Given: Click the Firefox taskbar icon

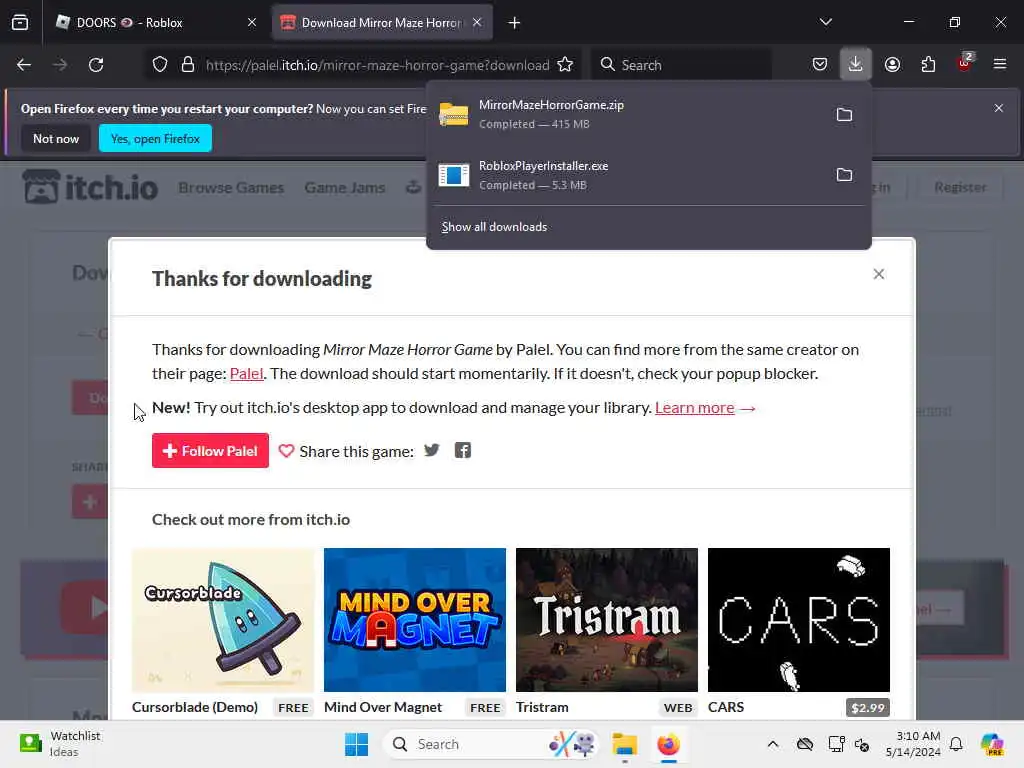Looking at the screenshot, I should click(668, 744).
